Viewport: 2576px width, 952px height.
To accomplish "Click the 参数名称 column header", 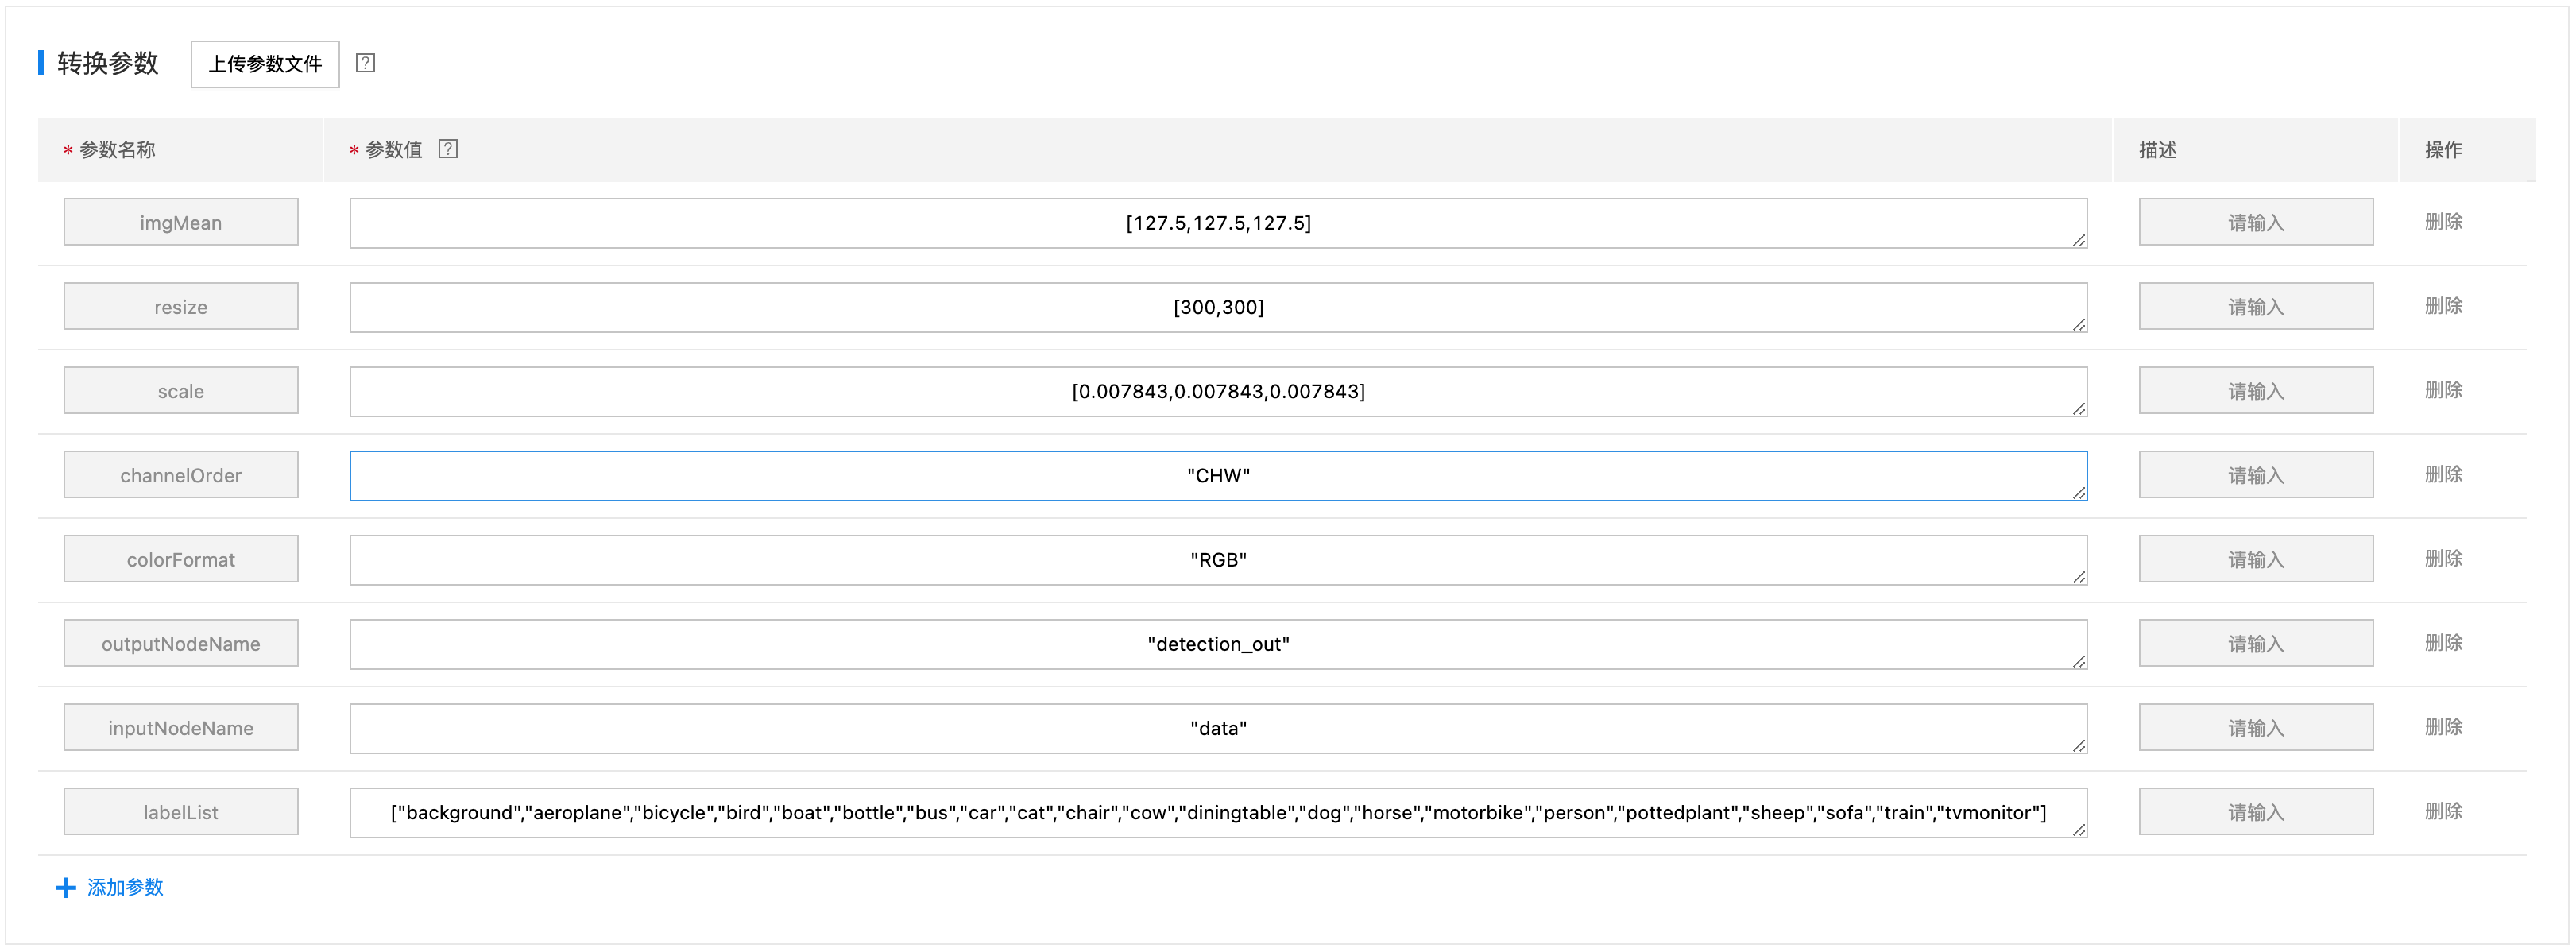I will coord(117,150).
